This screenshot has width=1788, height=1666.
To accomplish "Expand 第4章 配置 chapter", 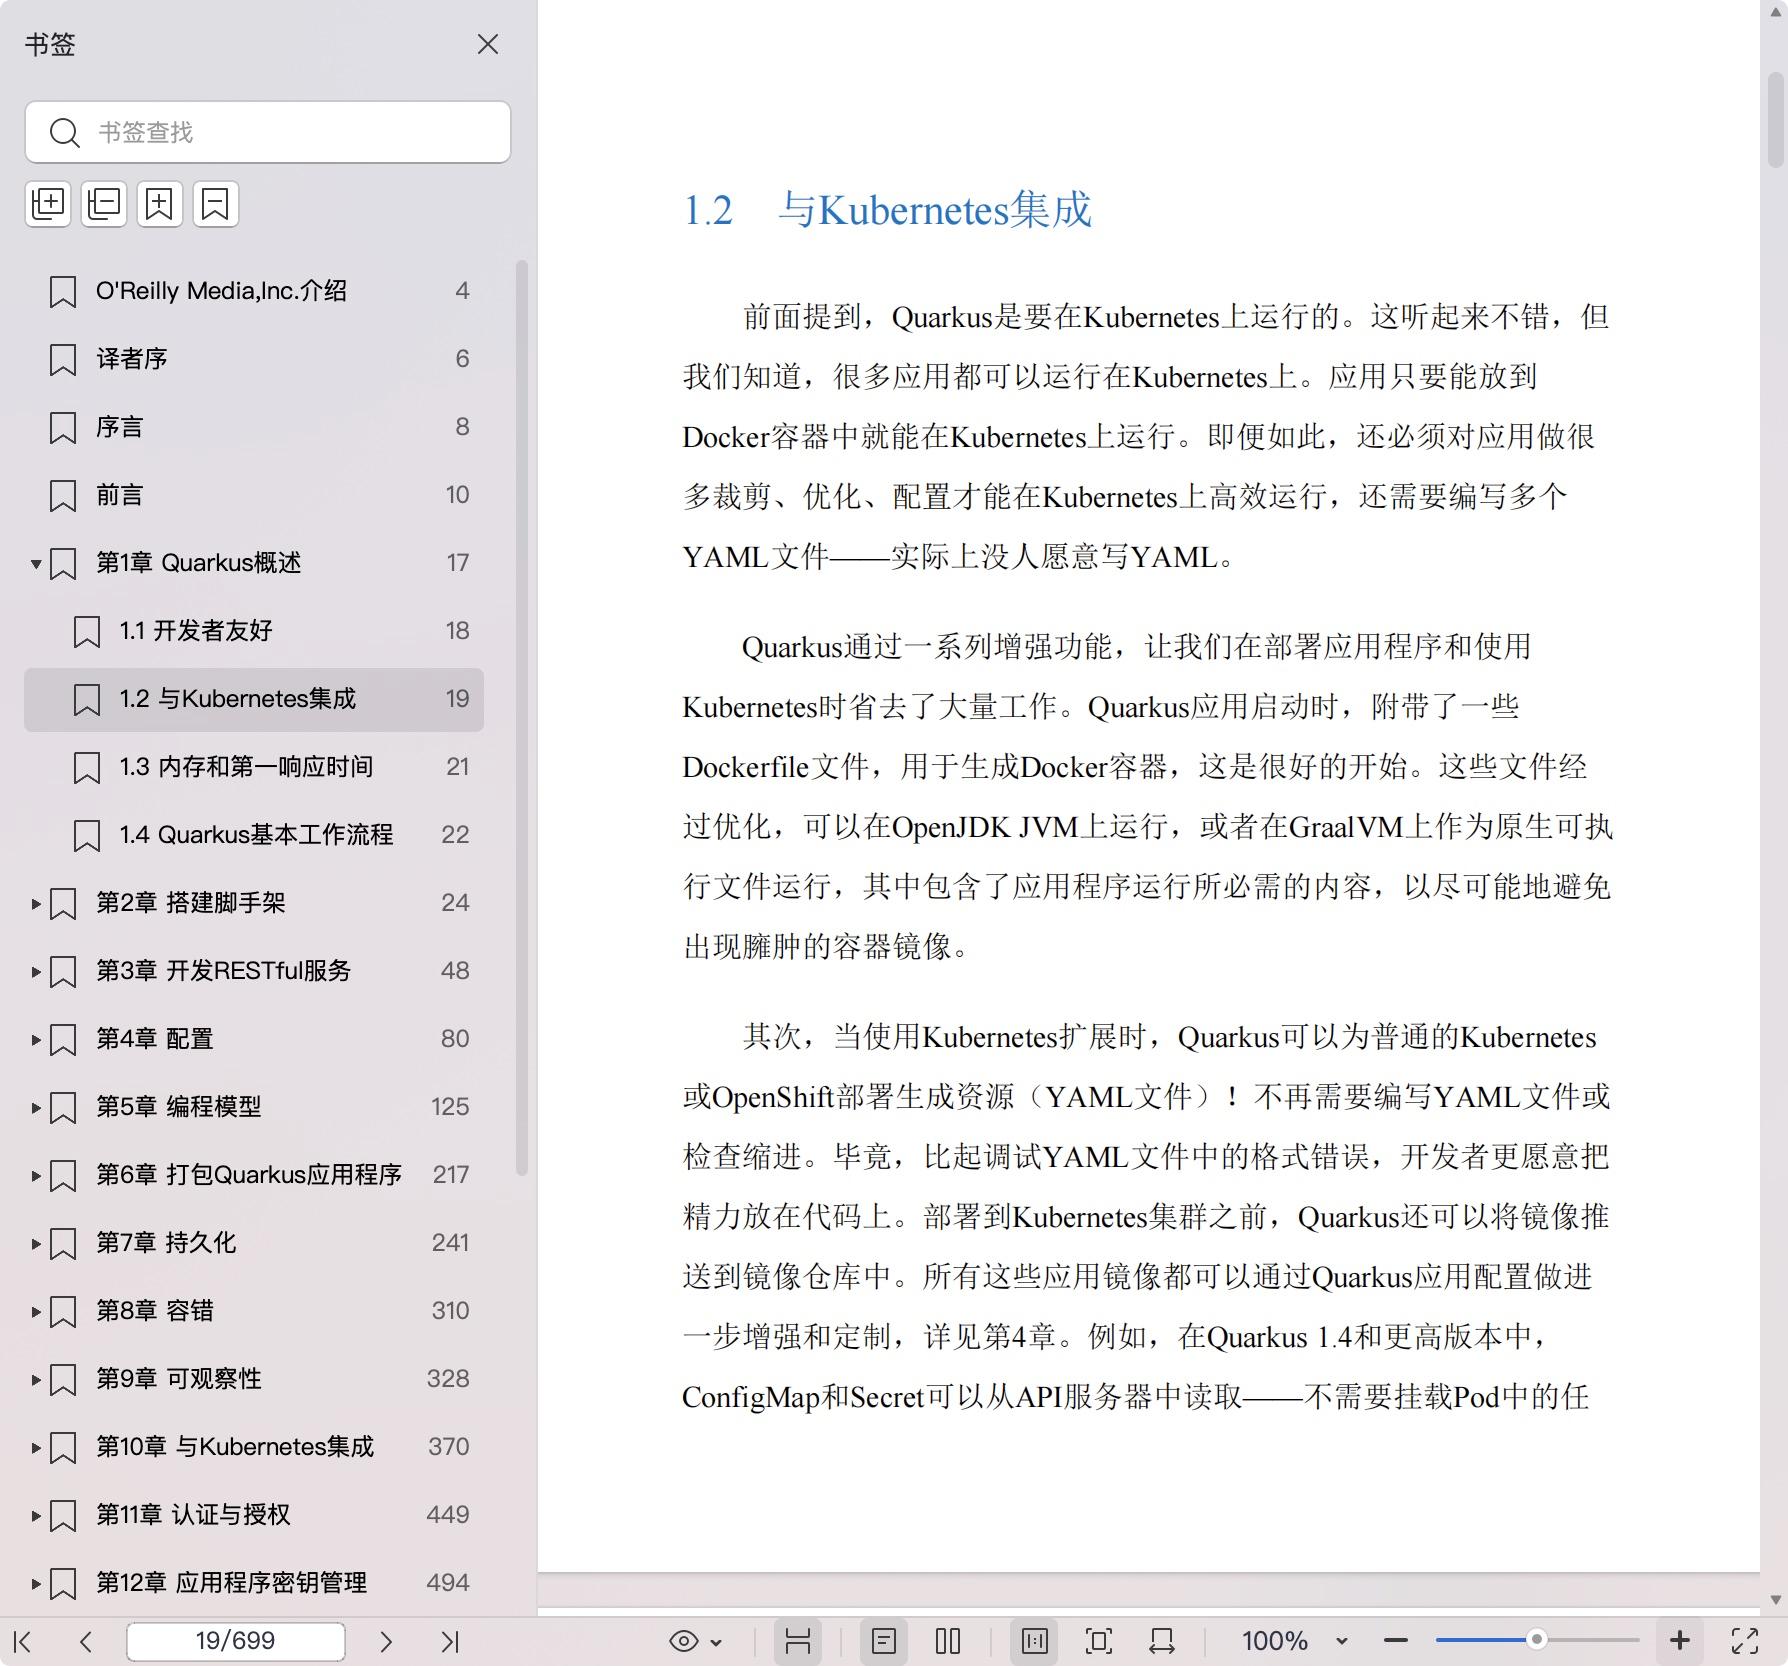I will pos(36,1040).
